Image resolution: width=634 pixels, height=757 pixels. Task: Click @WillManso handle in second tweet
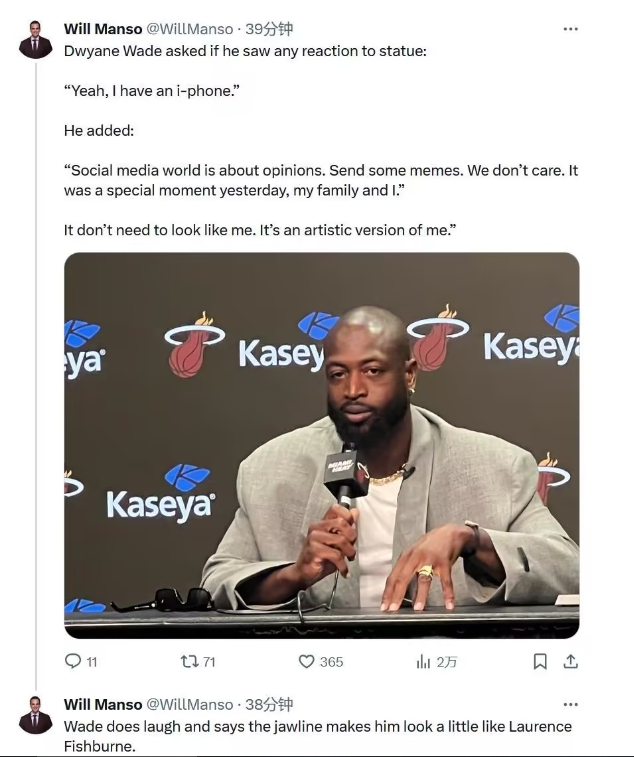[190, 704]
